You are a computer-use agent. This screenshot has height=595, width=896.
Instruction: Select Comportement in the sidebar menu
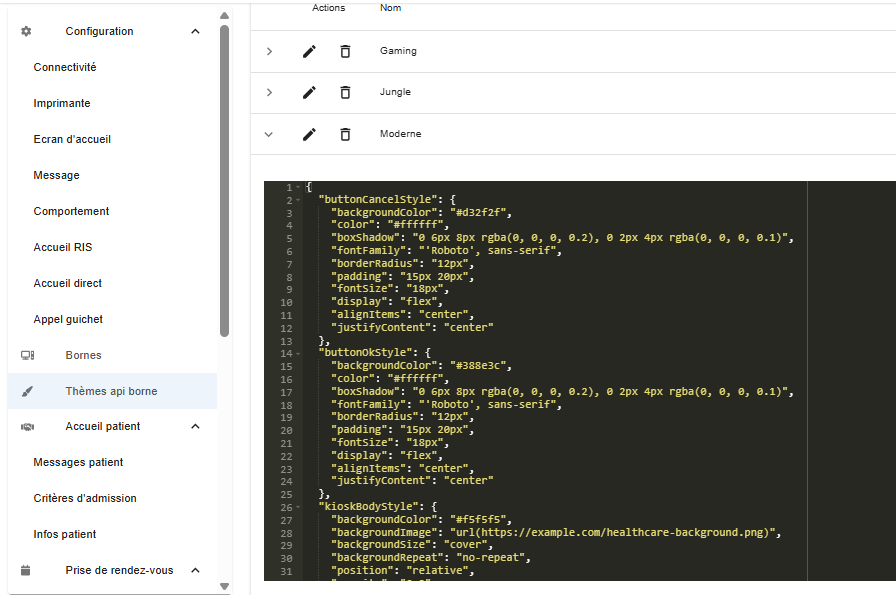pyautogui.click(x=70, y=211)
